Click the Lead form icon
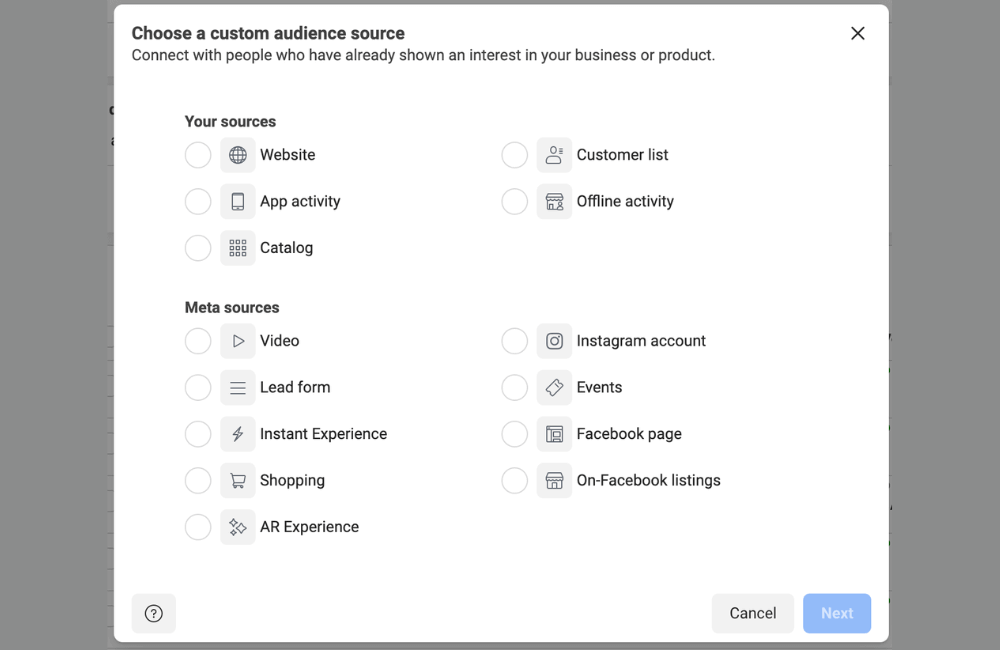 (x=237, y=387)
